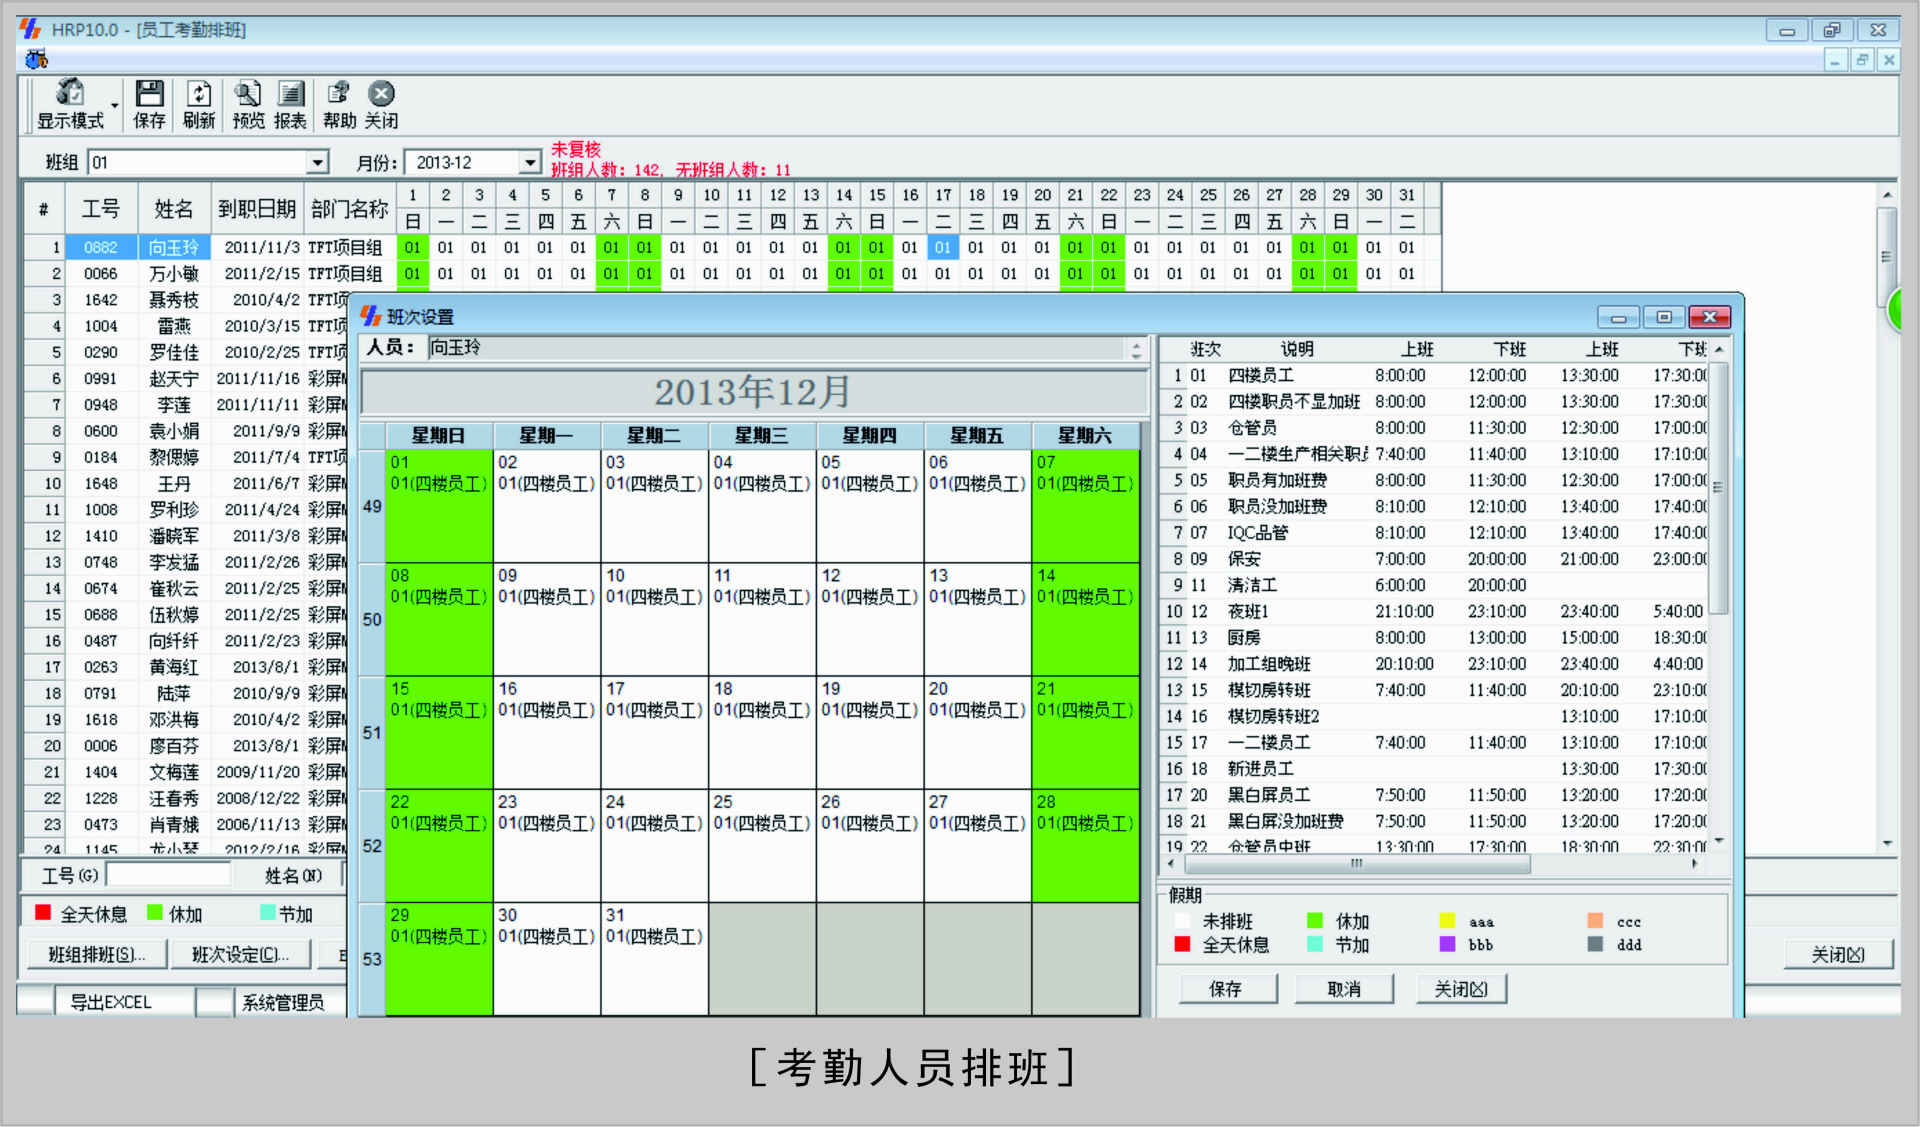Open the 月份 2013-12 dropdown
The image size is (1920, 1127).
531,162
